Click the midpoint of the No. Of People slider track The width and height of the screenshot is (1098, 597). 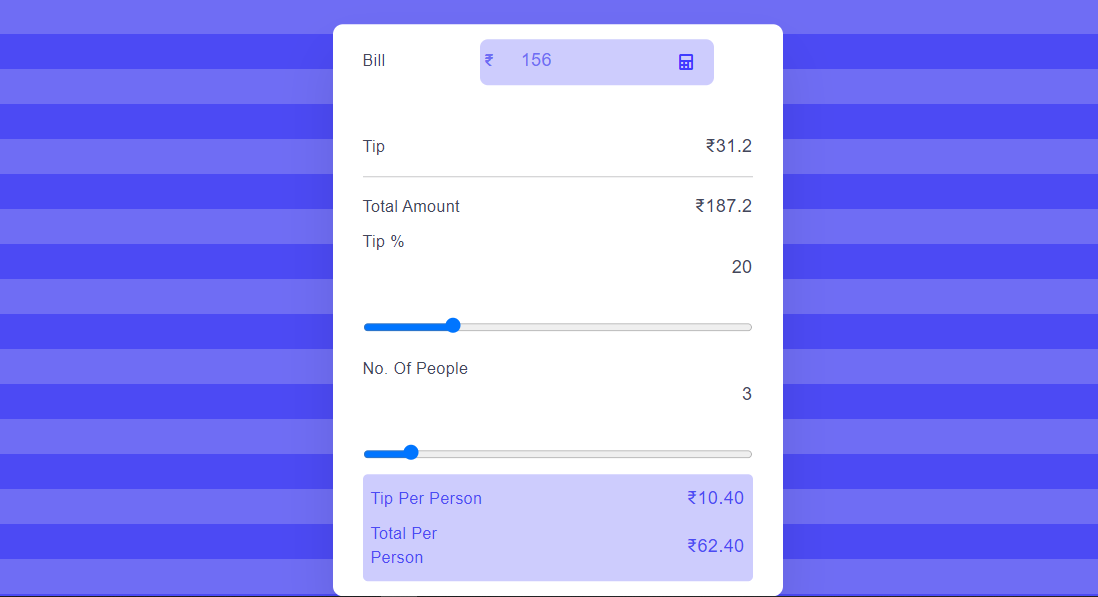coord(558,454)
